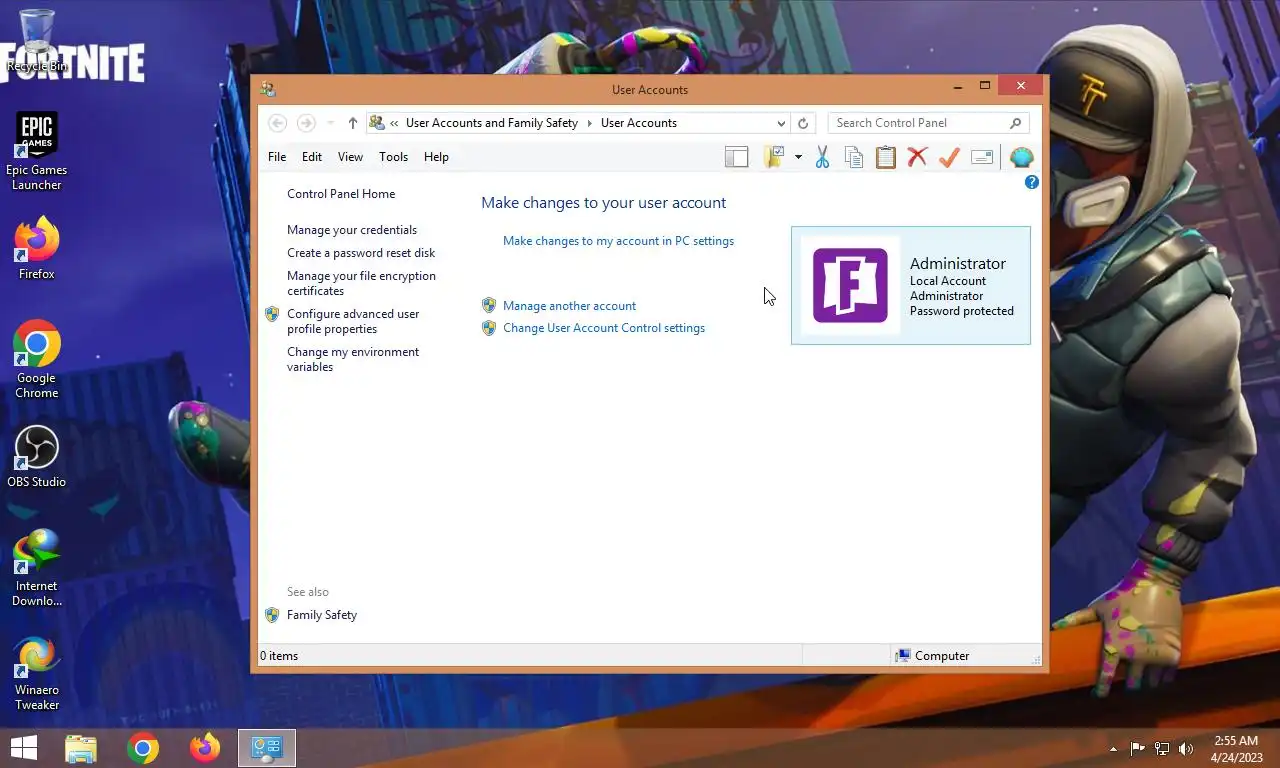Open the recent locations dropdown arrow

click(331, 123)
